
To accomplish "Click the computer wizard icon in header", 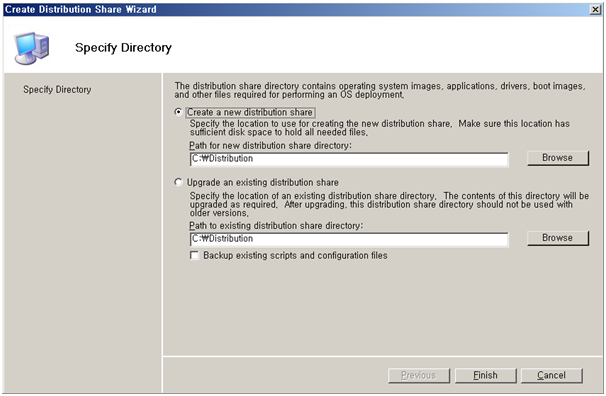I will coord(32,48).
